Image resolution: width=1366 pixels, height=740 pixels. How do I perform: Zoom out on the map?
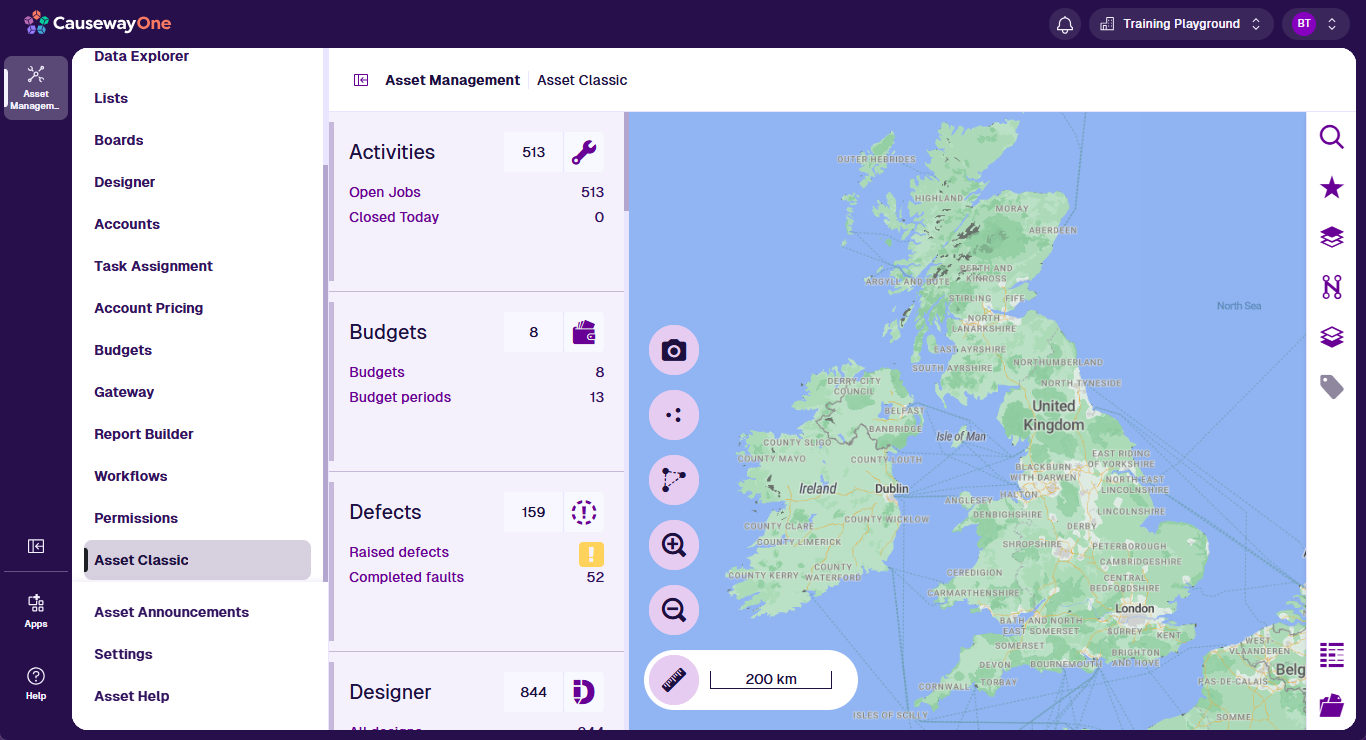click(674, 610)
